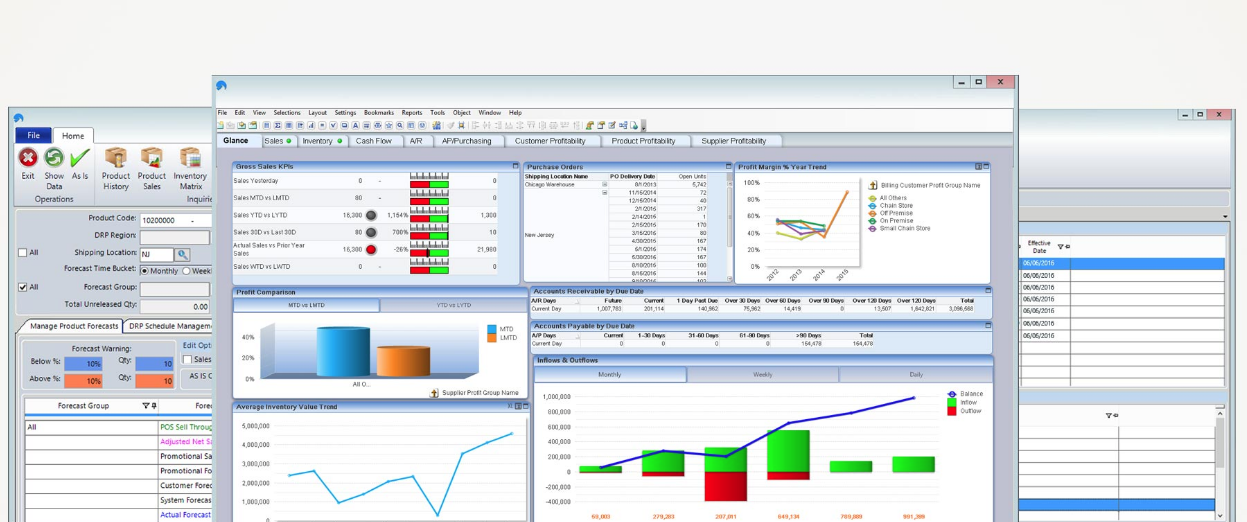
Task: Click the blue File tab in the forecast window
Action: (33, 135)
